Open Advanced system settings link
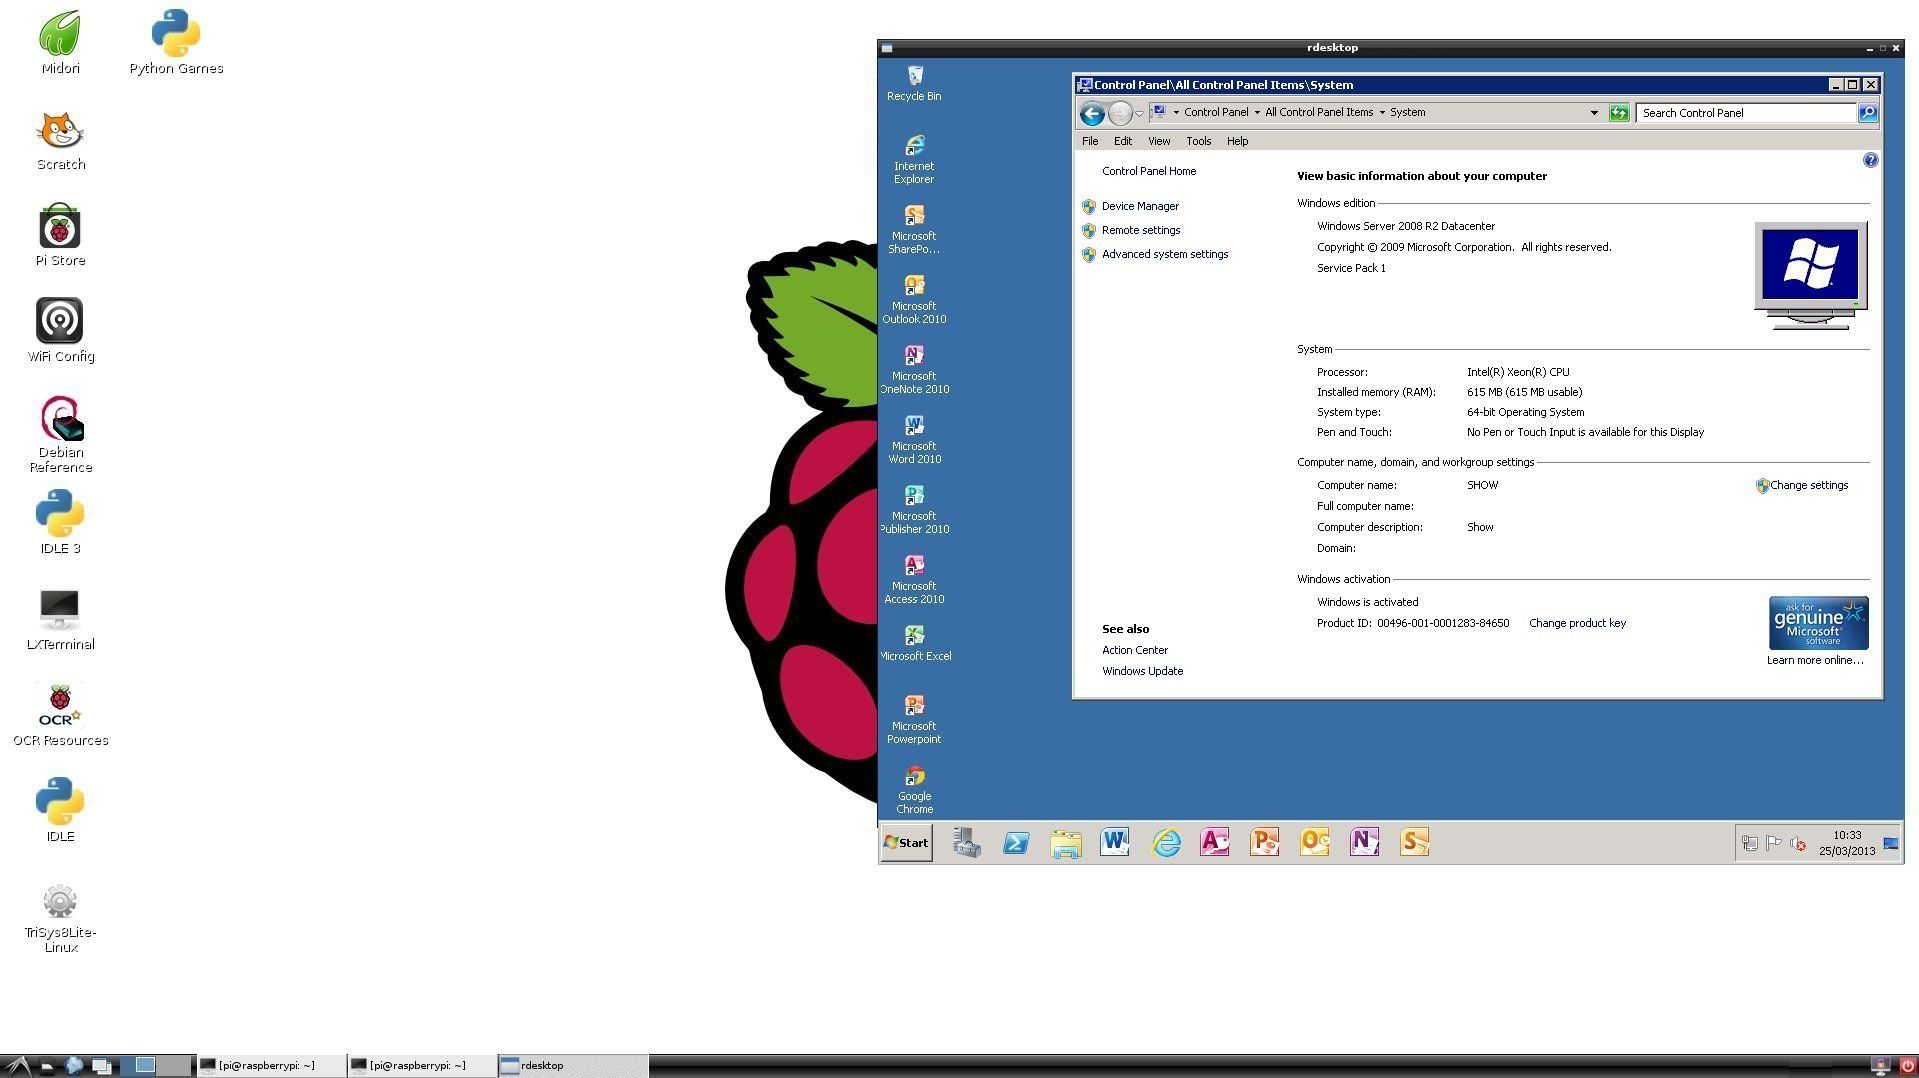 (1165, 254)
